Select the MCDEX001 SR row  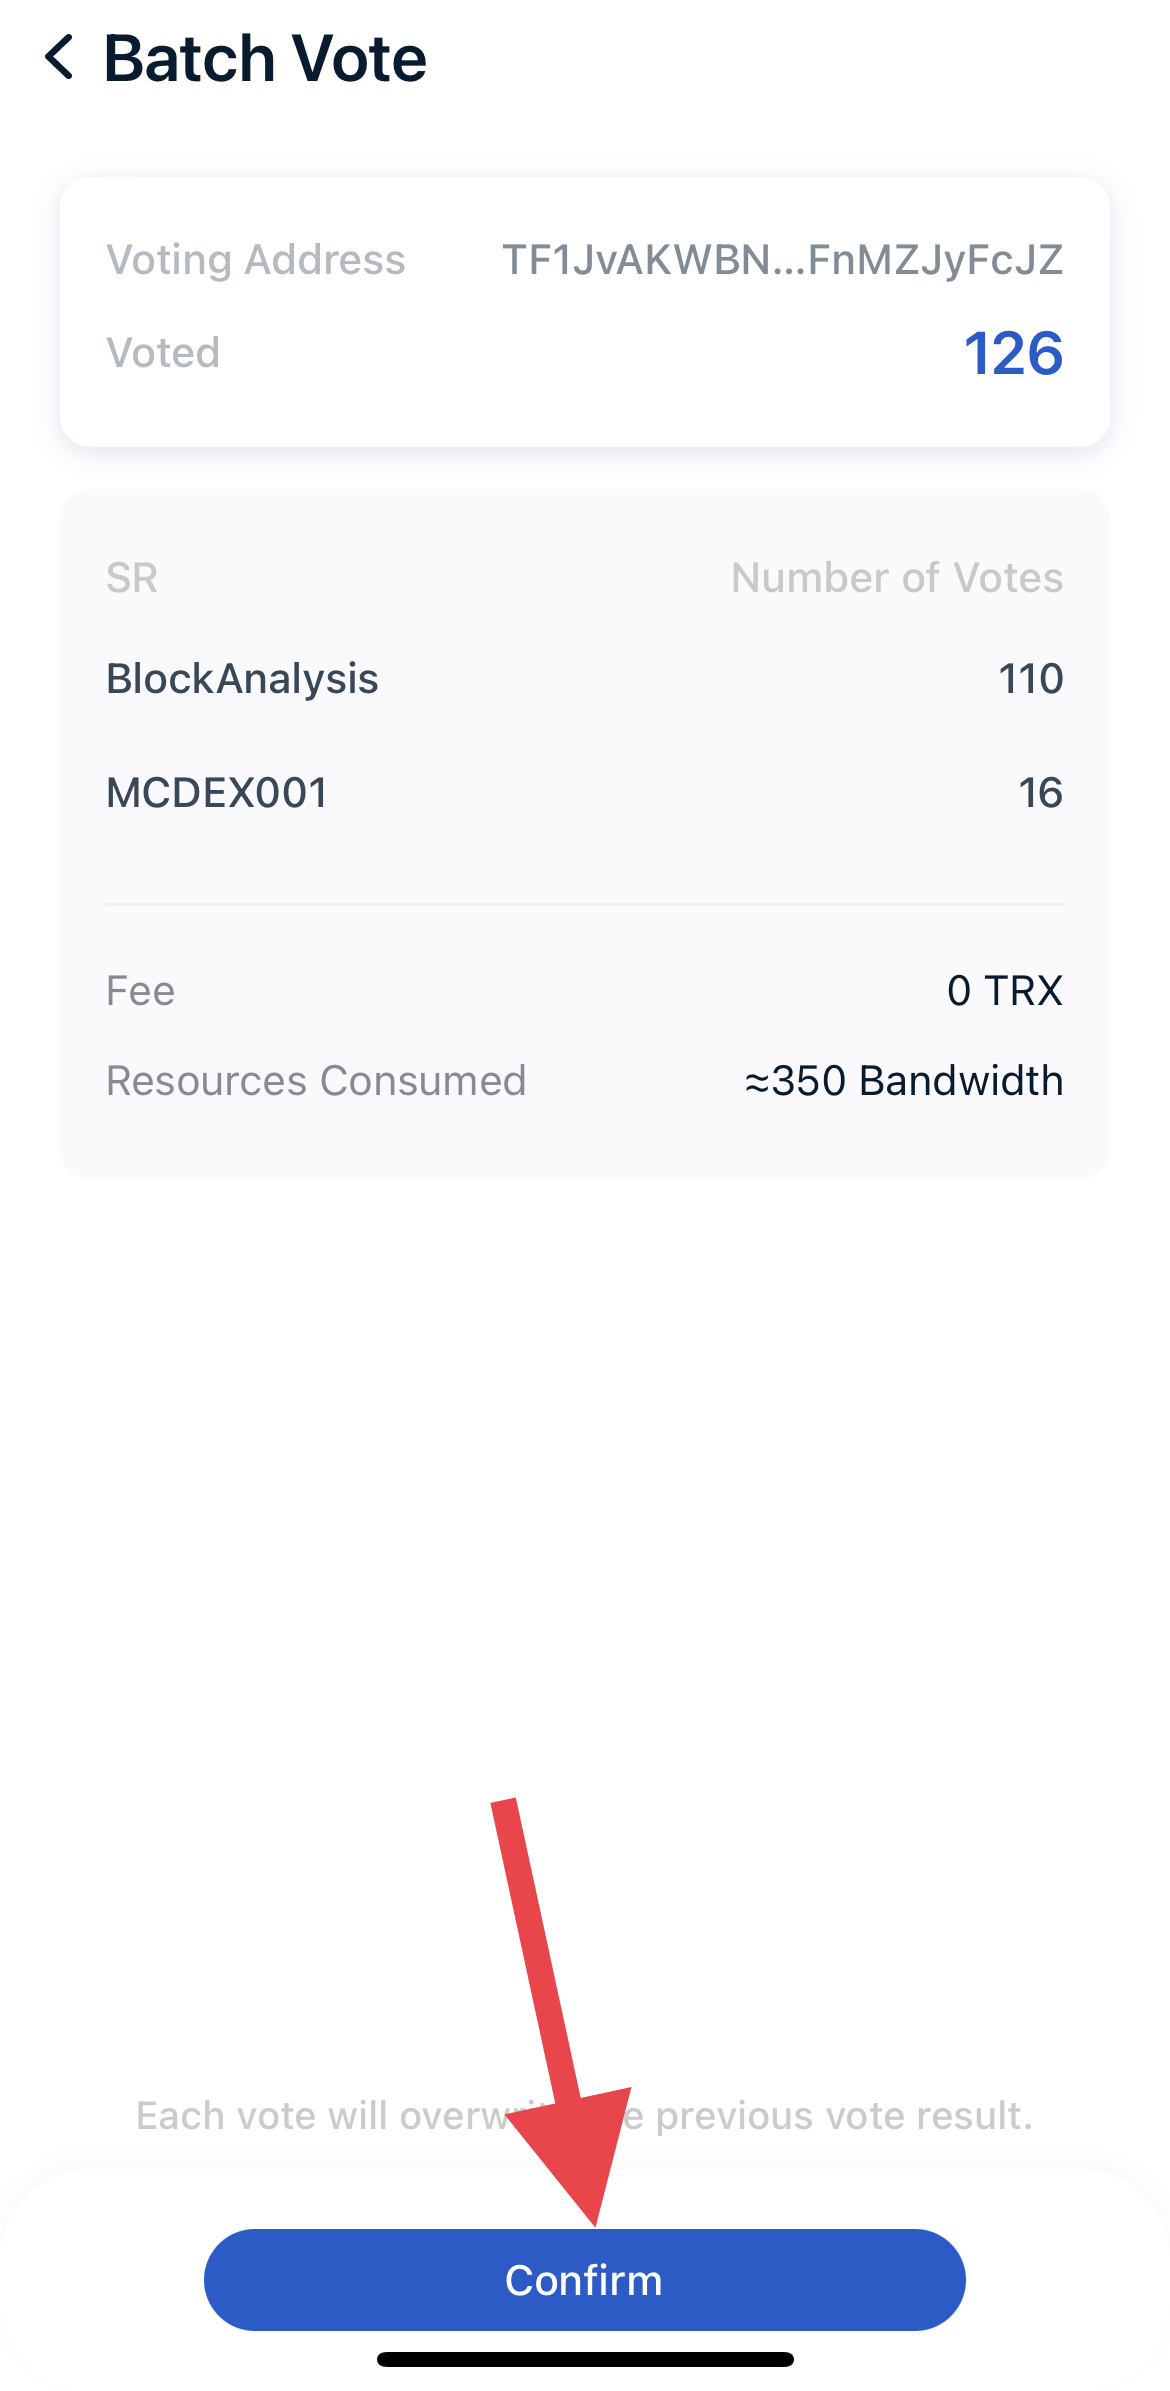tap(585, 793)
